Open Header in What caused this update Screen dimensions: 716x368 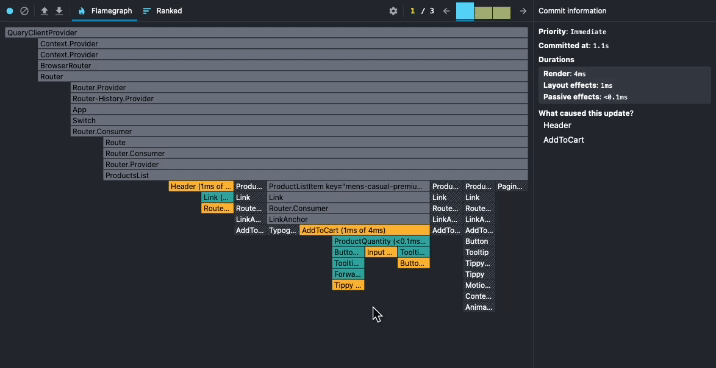[557, 125]
